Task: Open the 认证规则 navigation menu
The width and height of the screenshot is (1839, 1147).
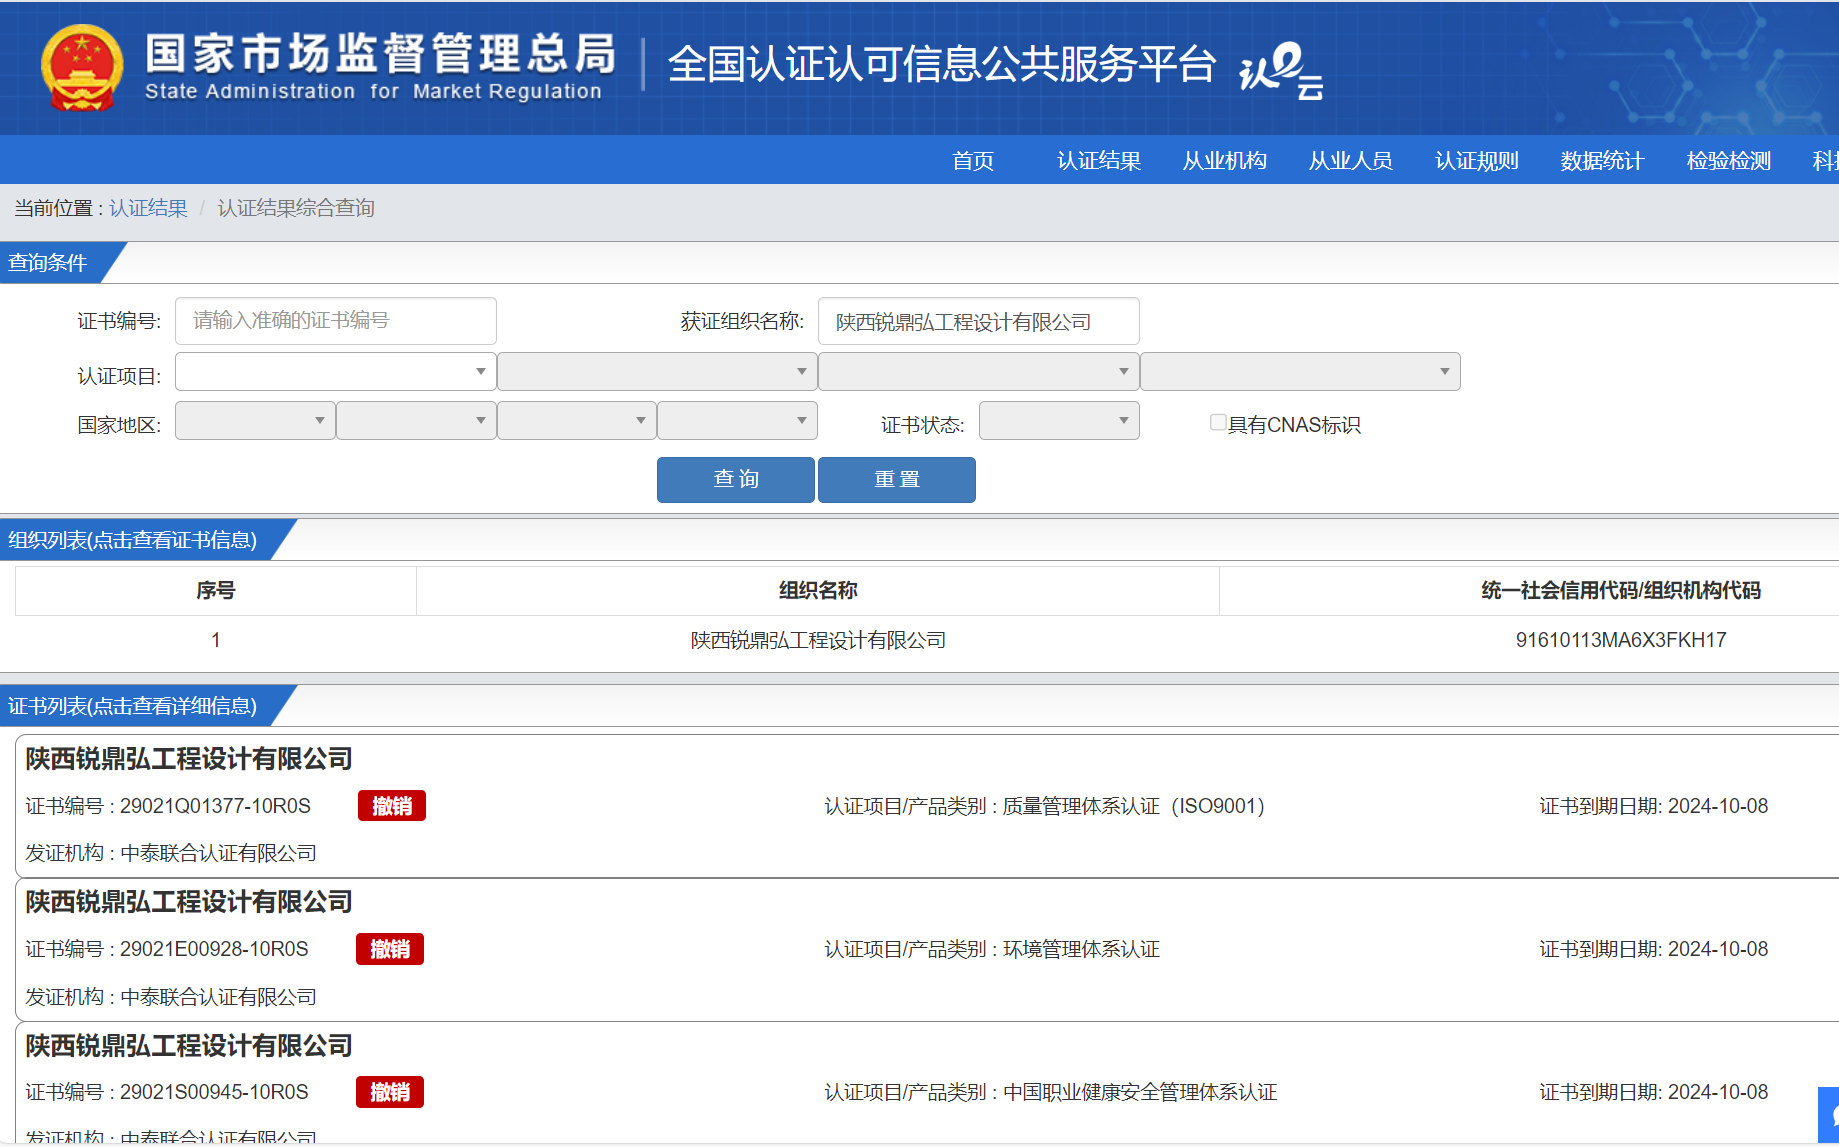Action: (x=1477, y=161)
